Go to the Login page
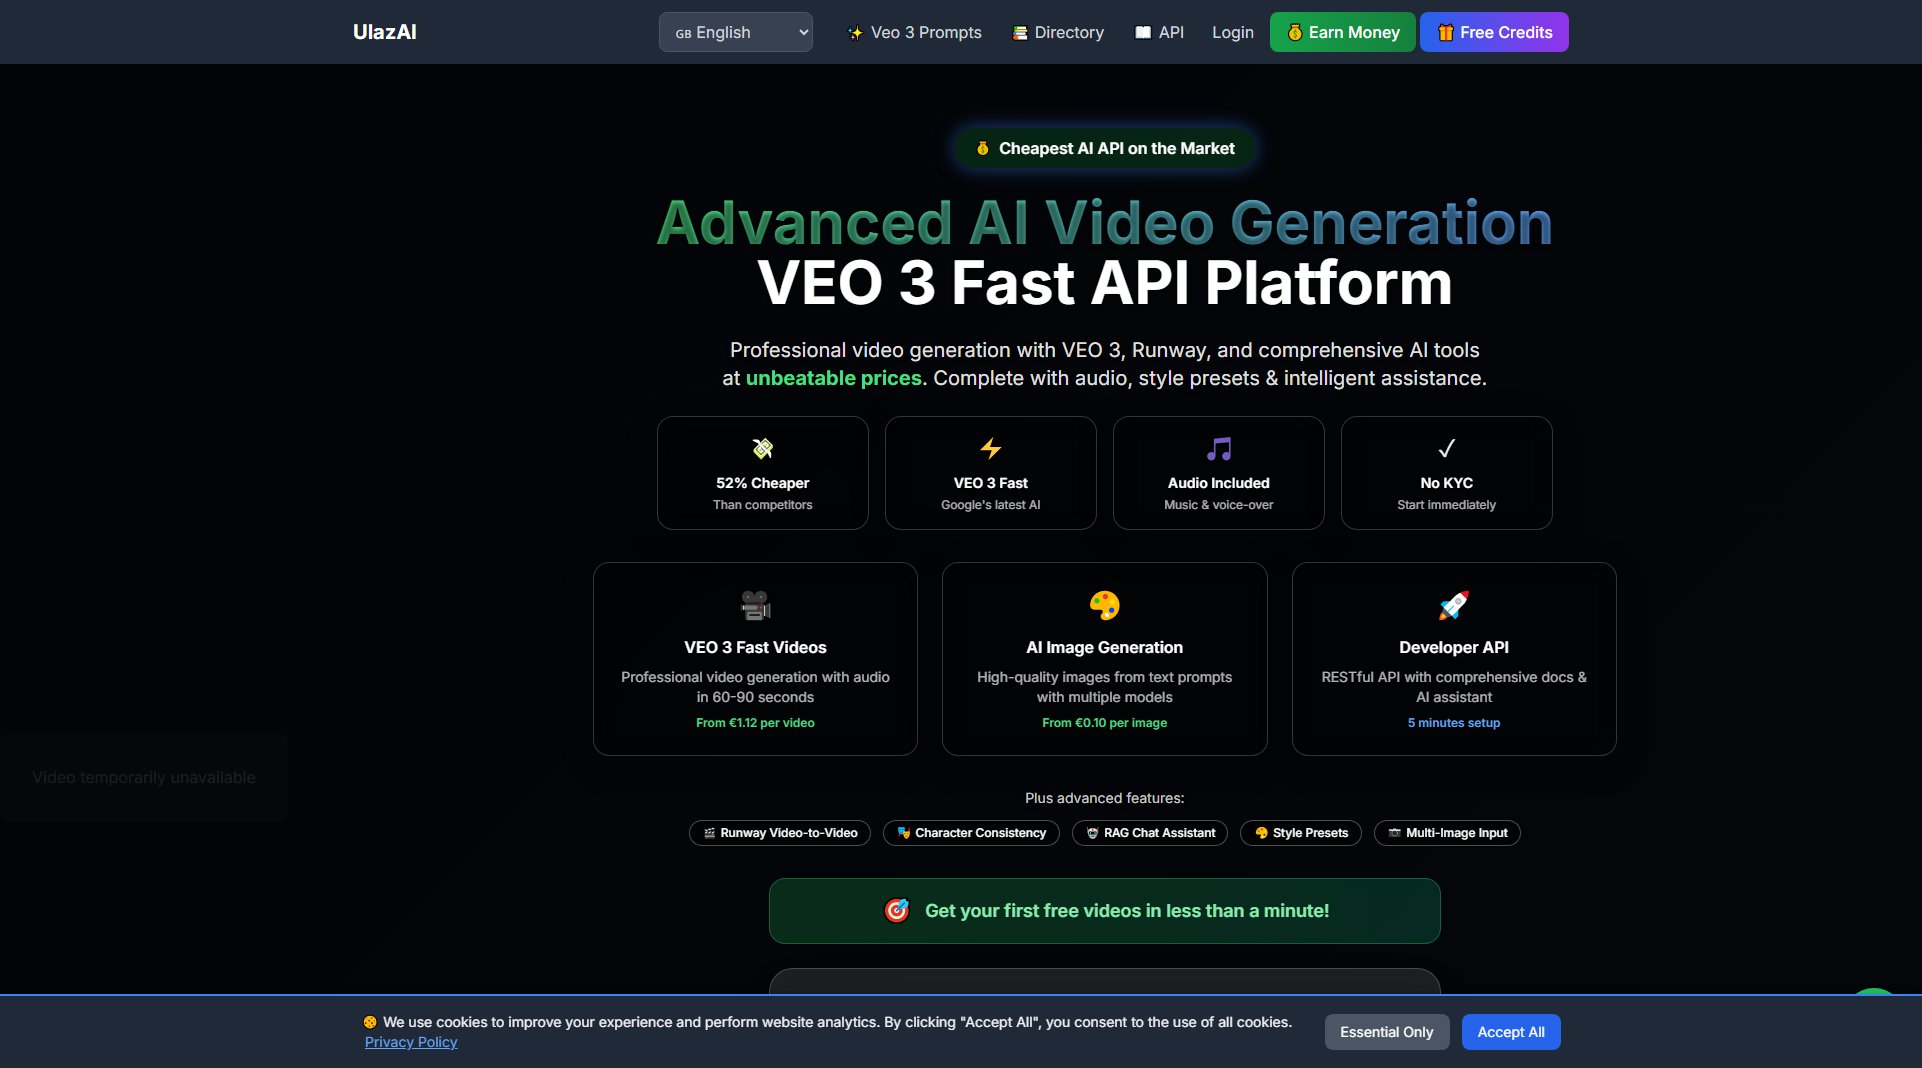Screen dimensions: 1922x1068 coord(1232,32)
